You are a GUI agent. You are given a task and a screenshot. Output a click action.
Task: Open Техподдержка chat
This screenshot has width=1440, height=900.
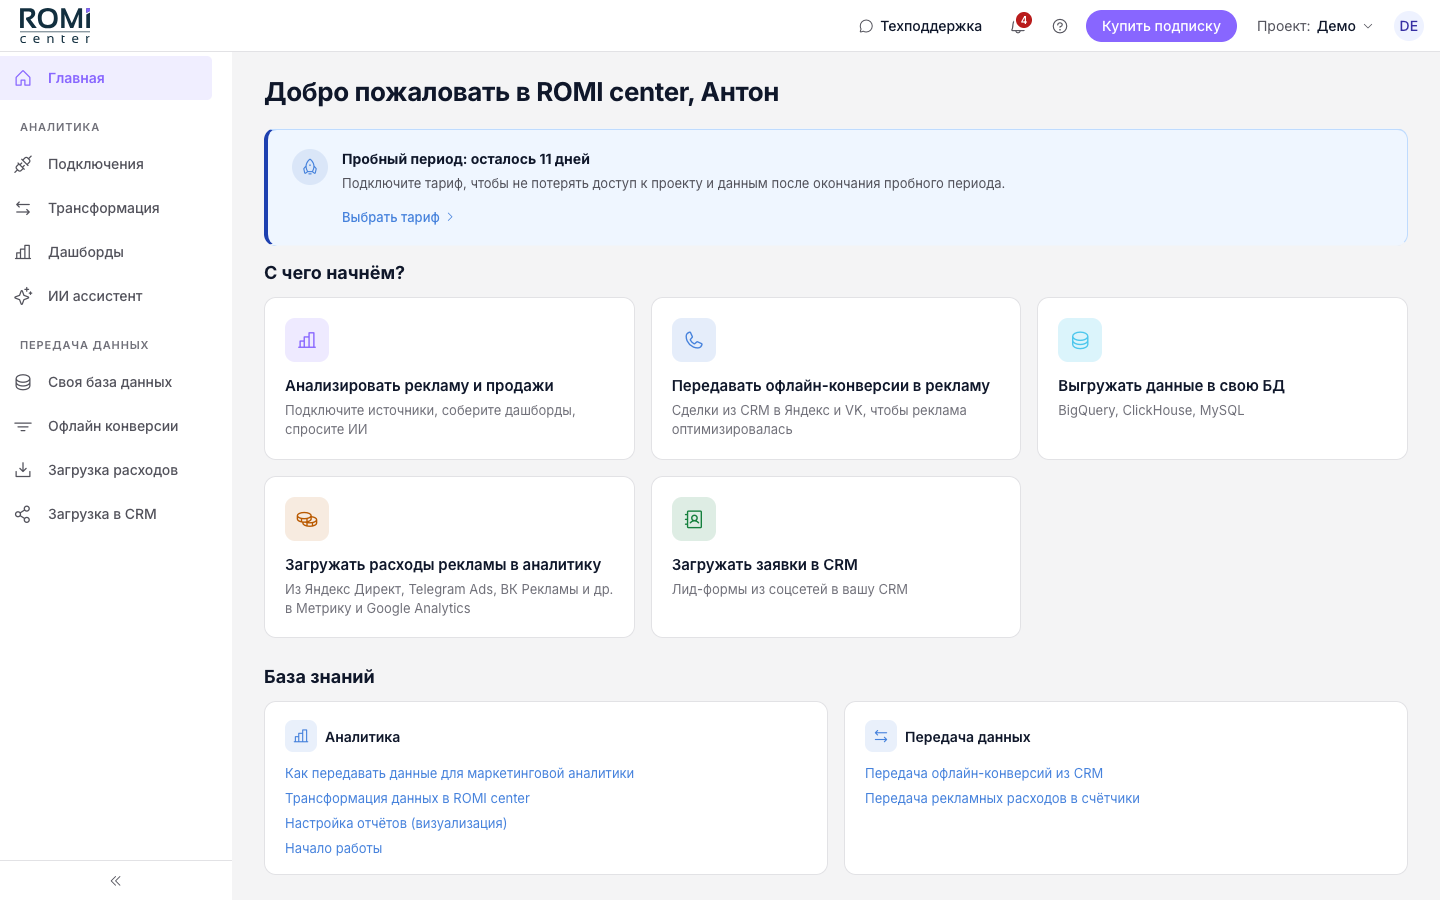pos(920,26)
